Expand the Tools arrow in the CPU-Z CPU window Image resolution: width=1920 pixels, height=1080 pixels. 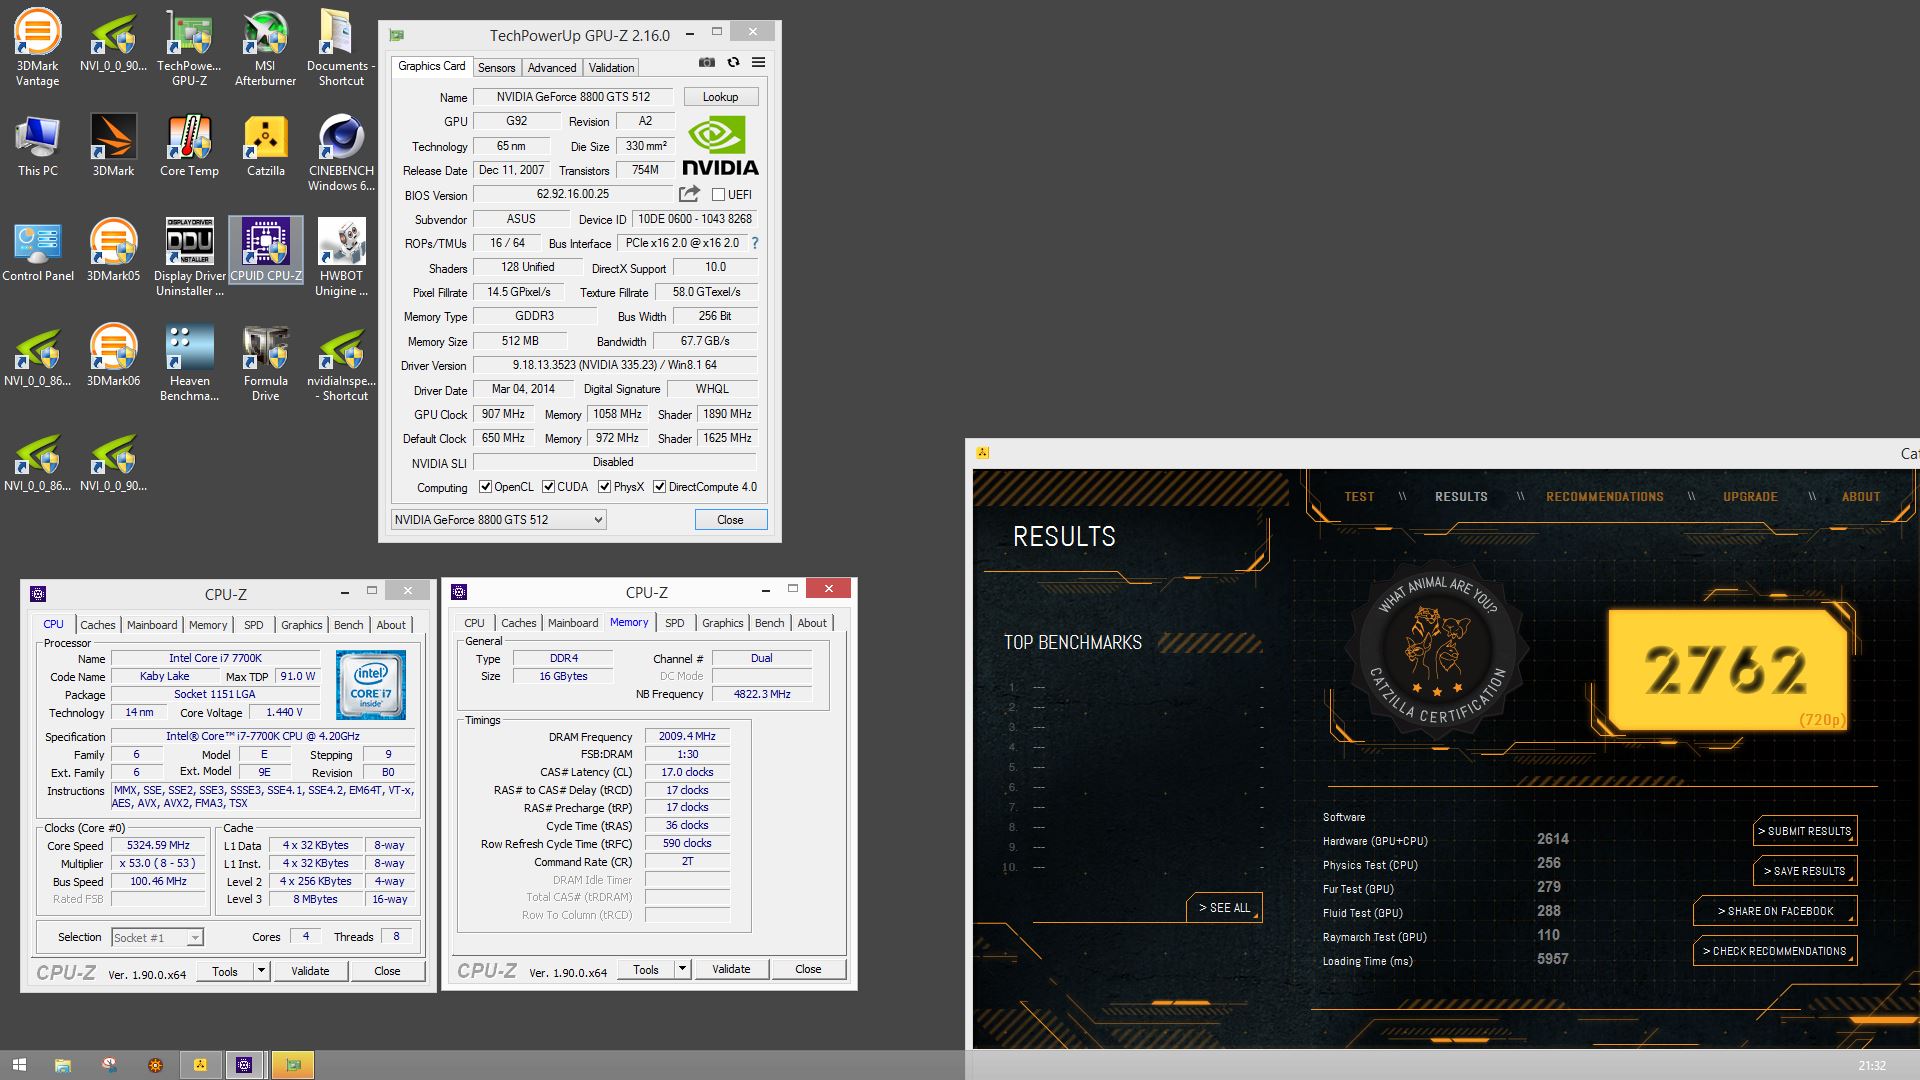click(x=262, y=971)
